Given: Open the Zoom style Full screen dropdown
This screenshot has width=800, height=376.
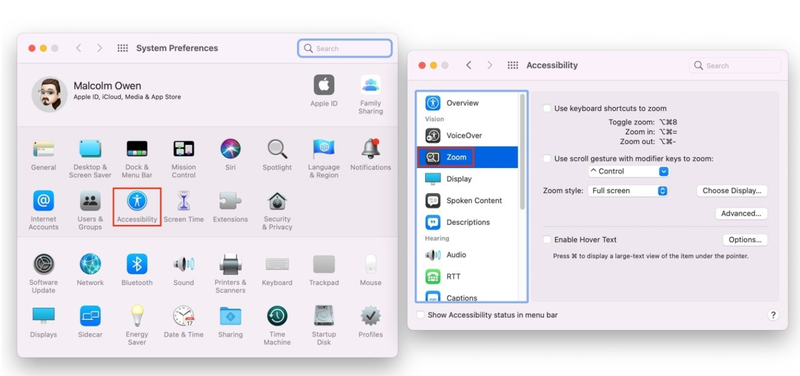Looking at the screenshot, I should [628, 191].
